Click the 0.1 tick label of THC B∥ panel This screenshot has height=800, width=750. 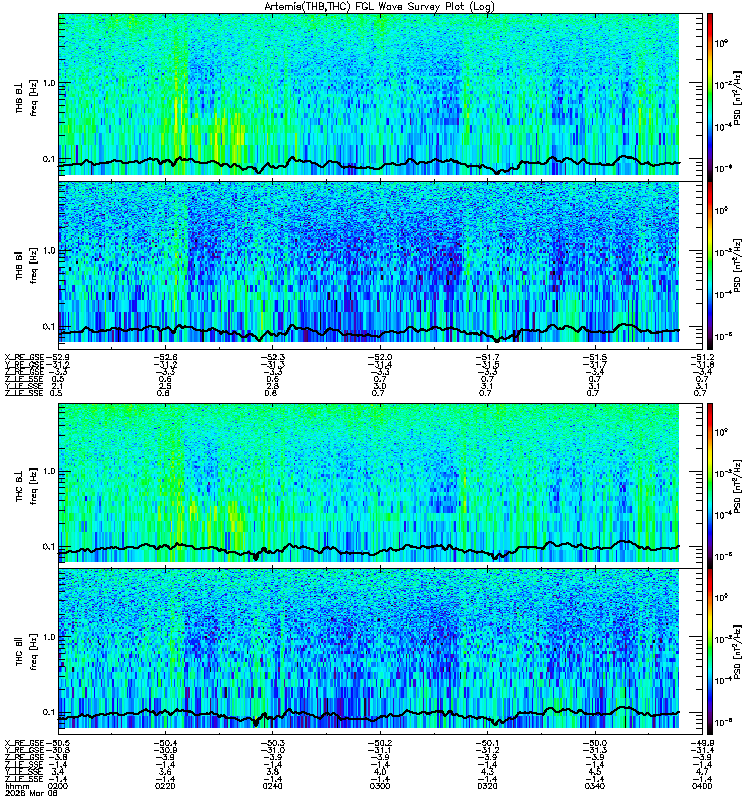click(49, 712)
